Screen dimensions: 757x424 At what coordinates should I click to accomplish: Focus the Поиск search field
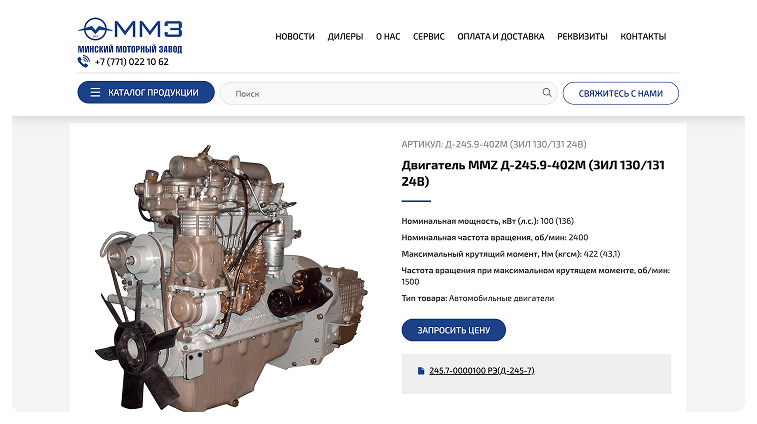click(x=389, y=93)
